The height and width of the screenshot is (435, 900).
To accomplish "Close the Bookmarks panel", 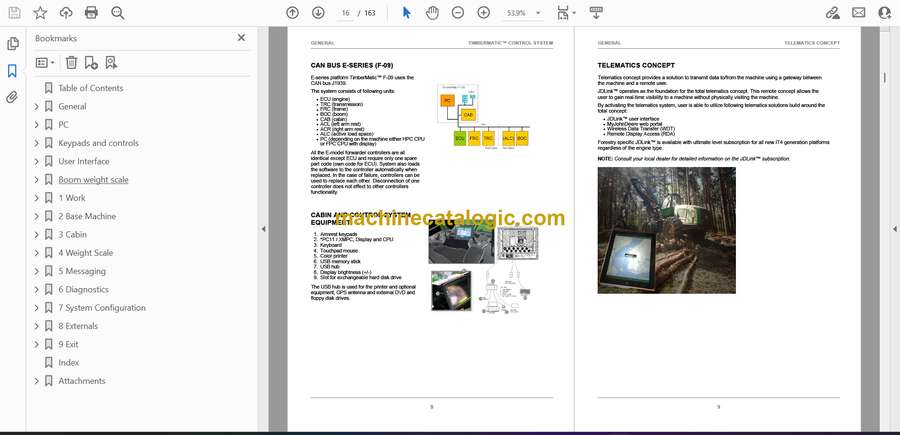I will 241,38.
